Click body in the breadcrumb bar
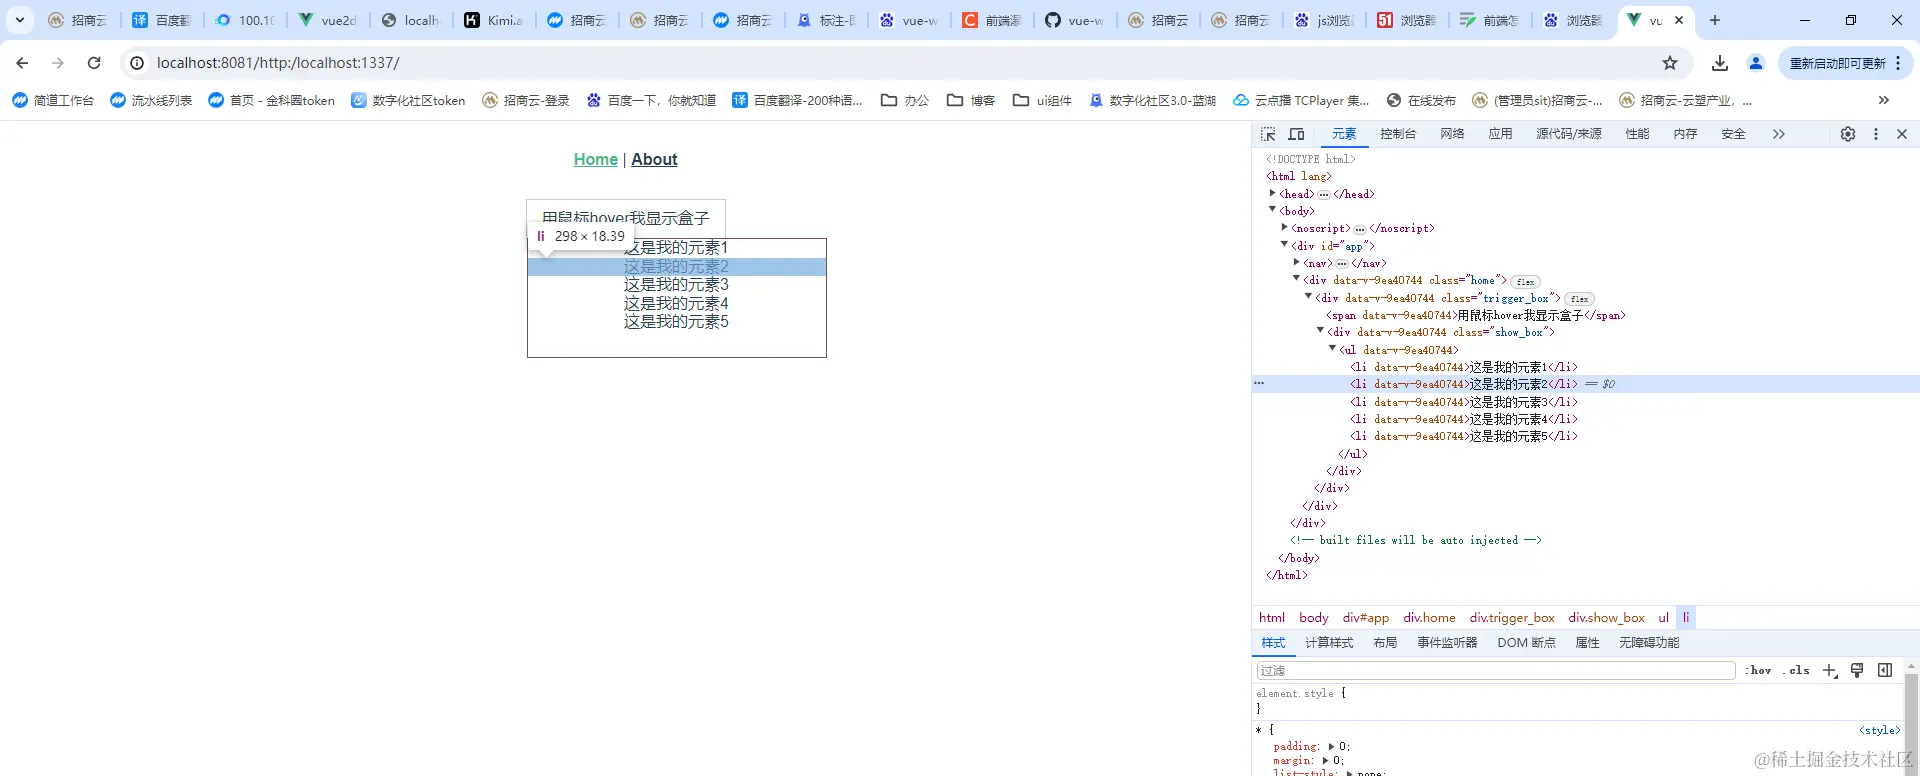Viewport: 1920px width, 776px height. 1314,618
